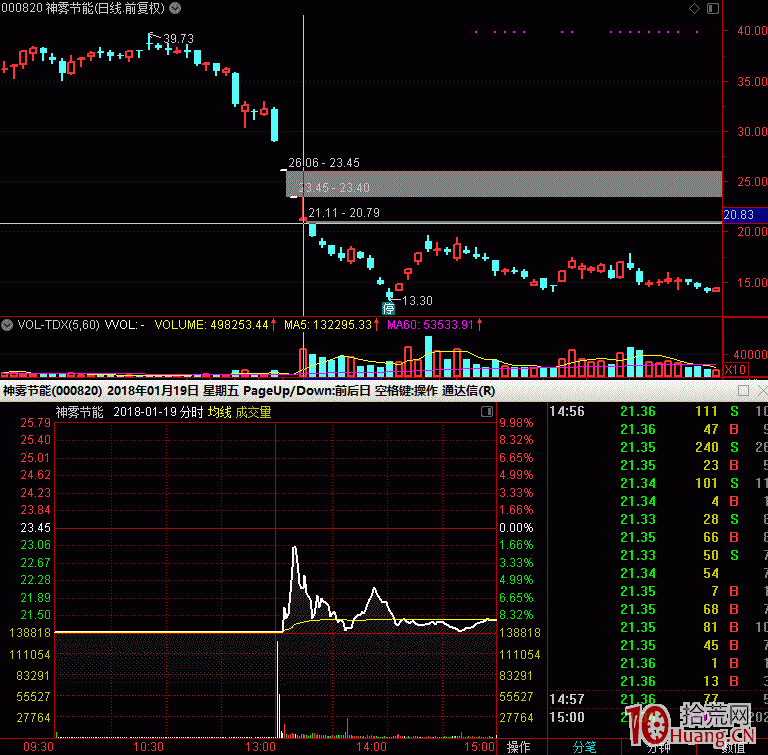Click the 39.73 high price label
768x755 pixels.
pos(178,38)
